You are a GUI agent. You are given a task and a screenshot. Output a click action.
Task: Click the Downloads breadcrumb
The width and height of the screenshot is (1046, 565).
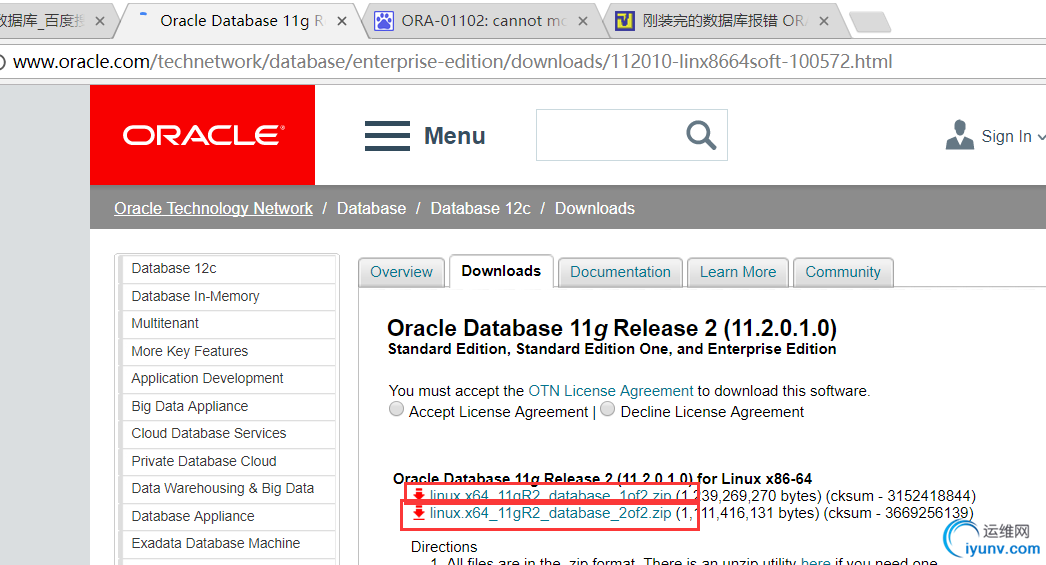click(595, 208)
